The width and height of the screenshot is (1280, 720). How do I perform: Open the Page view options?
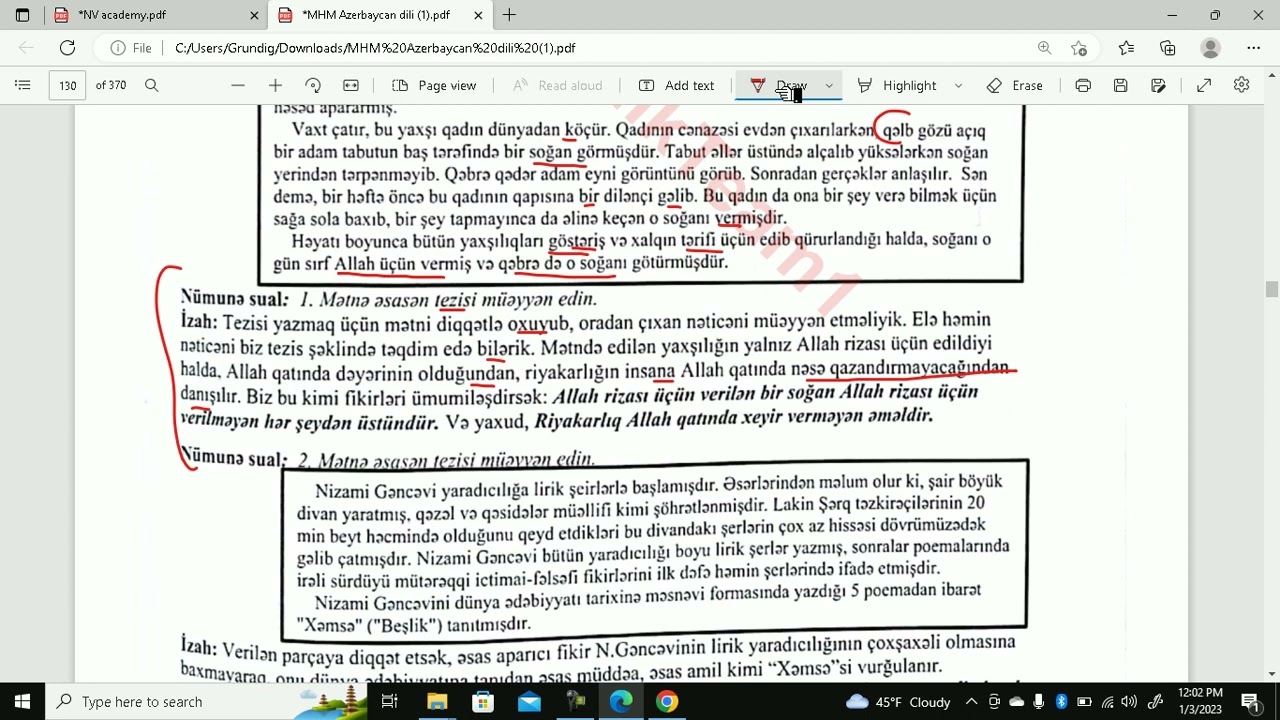tap(434, 86)
